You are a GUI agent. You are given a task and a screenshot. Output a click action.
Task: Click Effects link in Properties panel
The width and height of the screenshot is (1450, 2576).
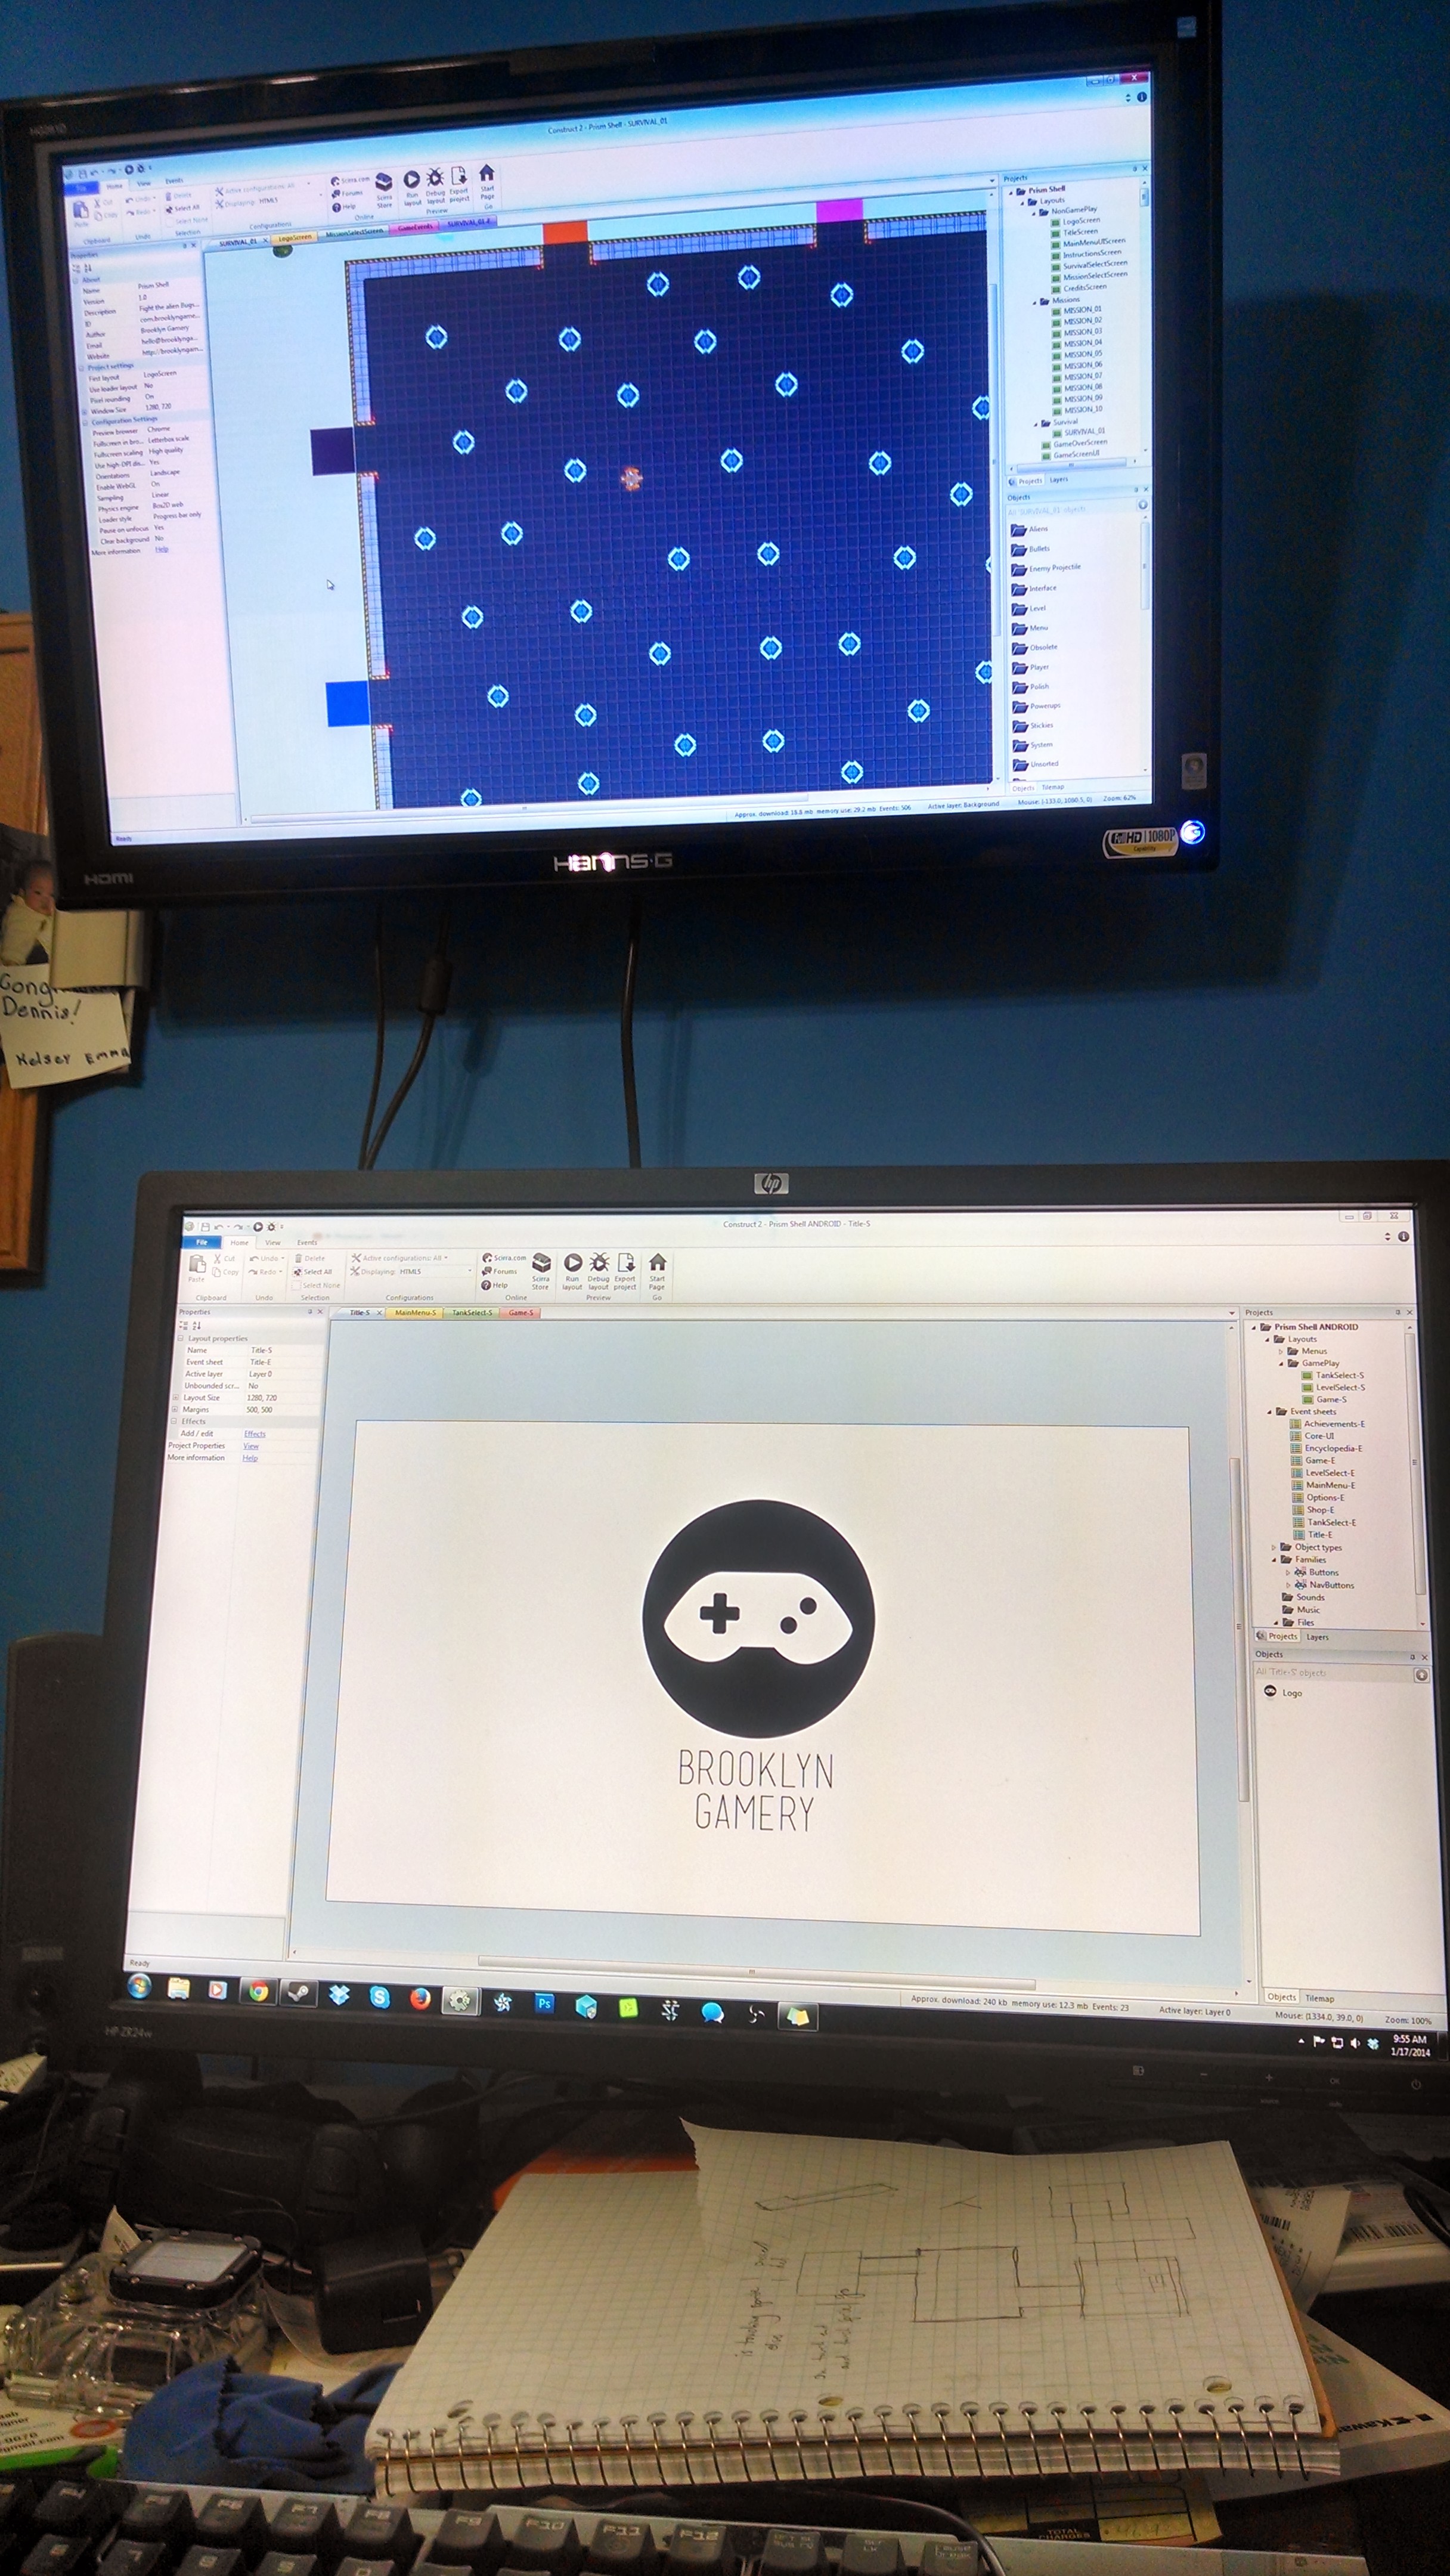(x=254, y=1434)
